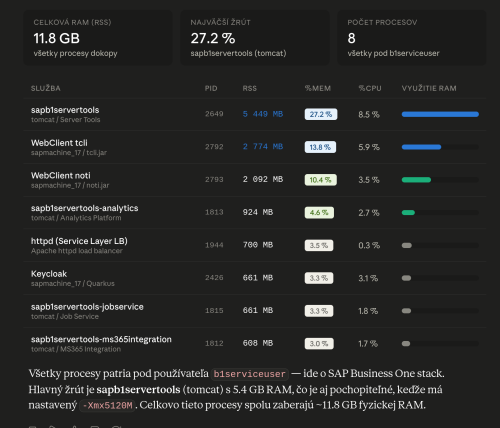Click the 27.2 % value in NAJVÄČŠÍ ŽRÚT card
This screenshot has width=500, height=428.
click(213, 38)
